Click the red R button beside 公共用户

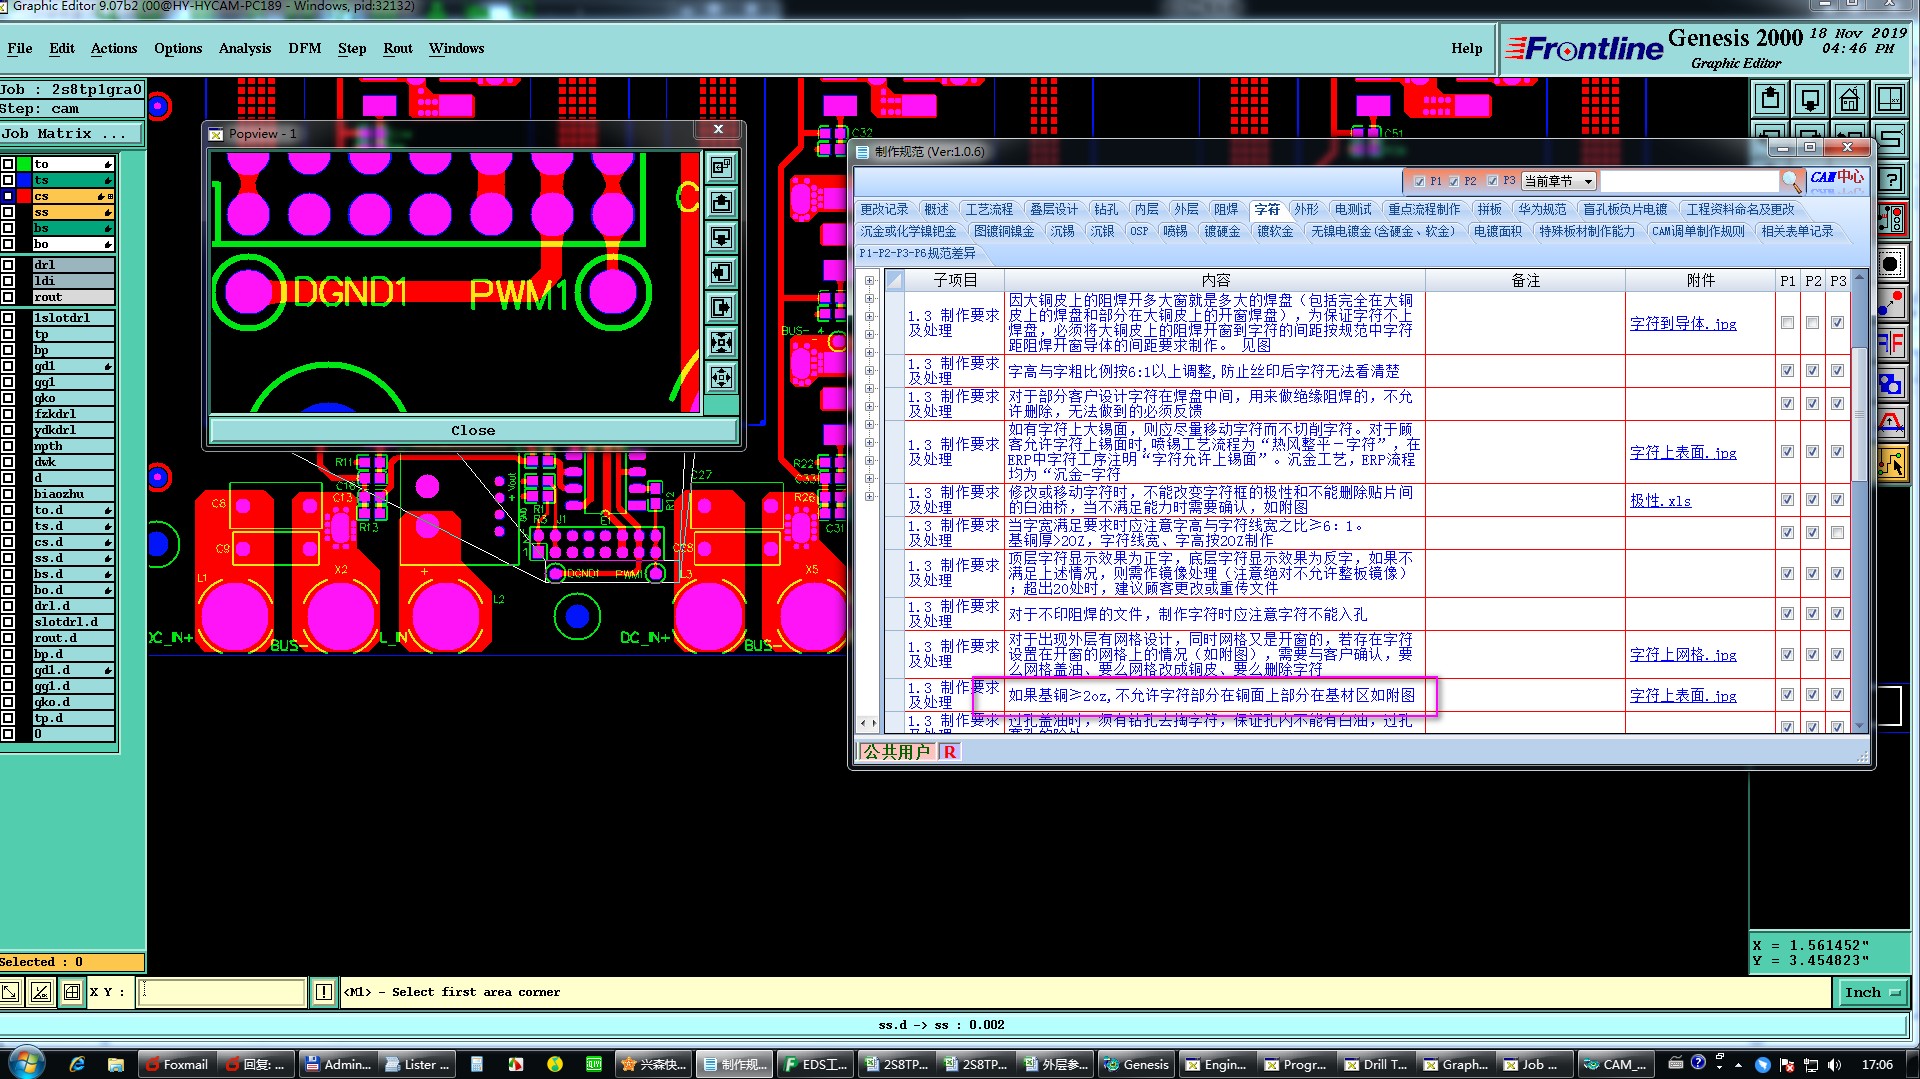[949, 752]
